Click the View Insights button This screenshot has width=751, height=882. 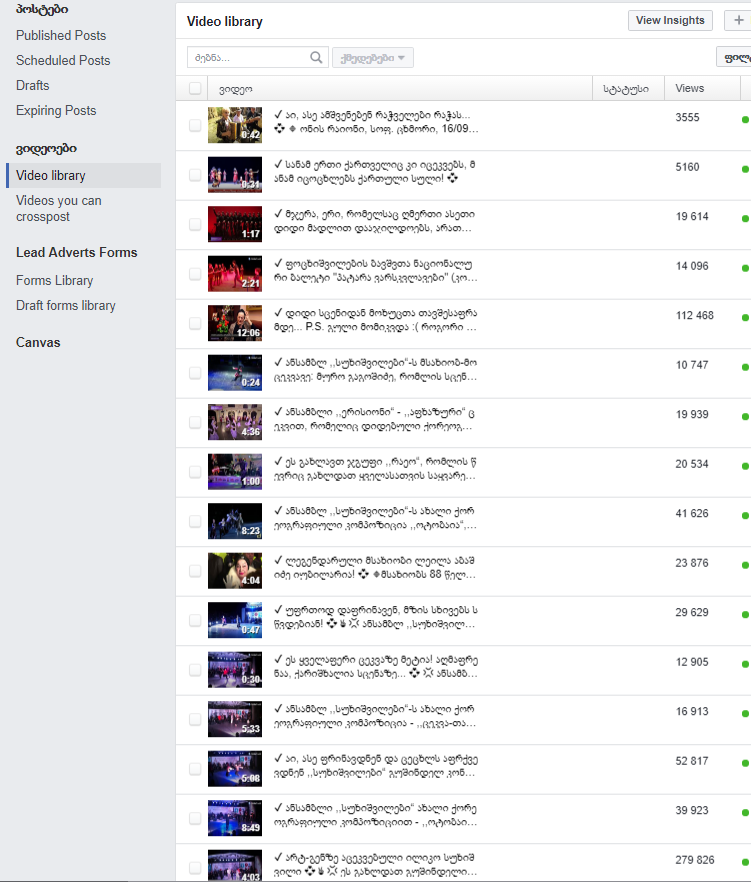pos(670,20)
